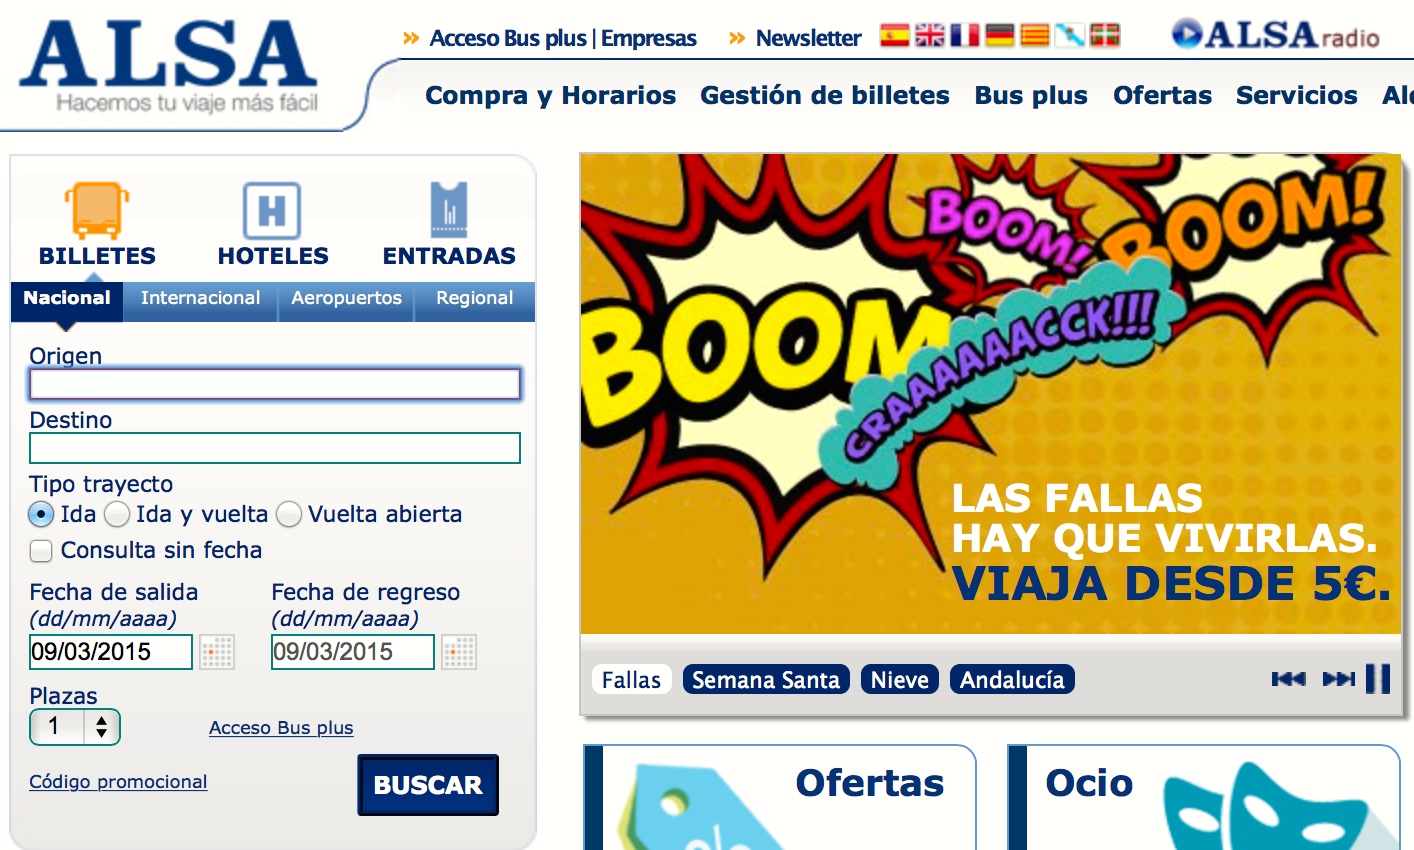
Task: Click the BUSCAR search button
Action: 428,785
